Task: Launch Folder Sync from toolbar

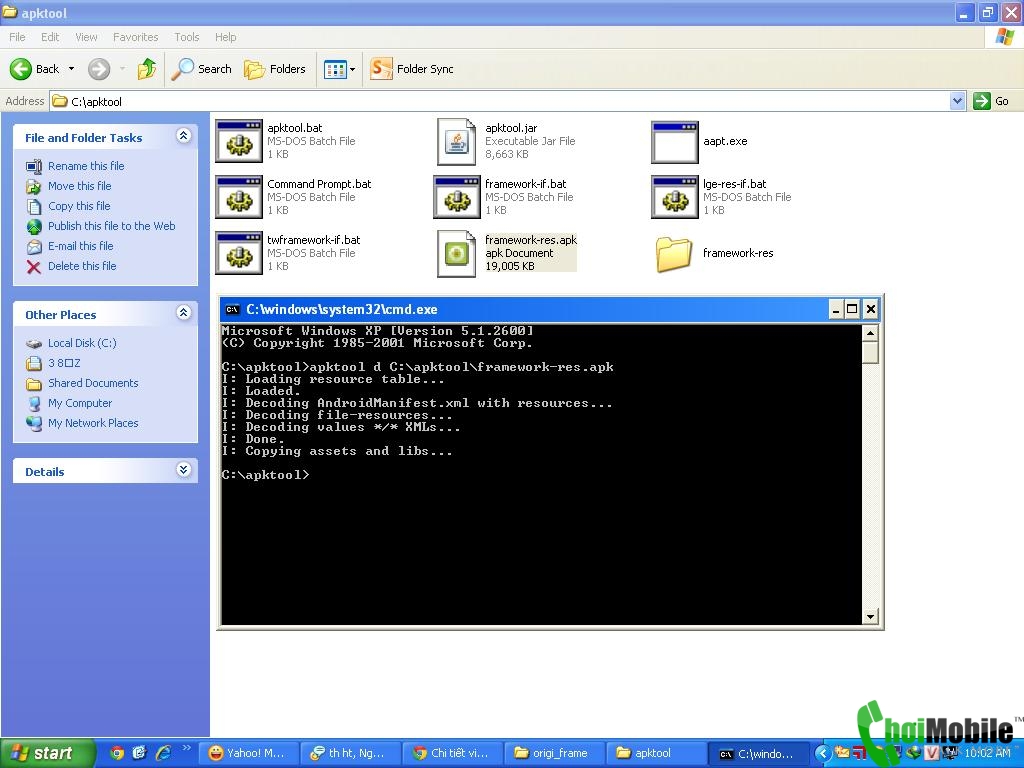Action: point(411,69)
